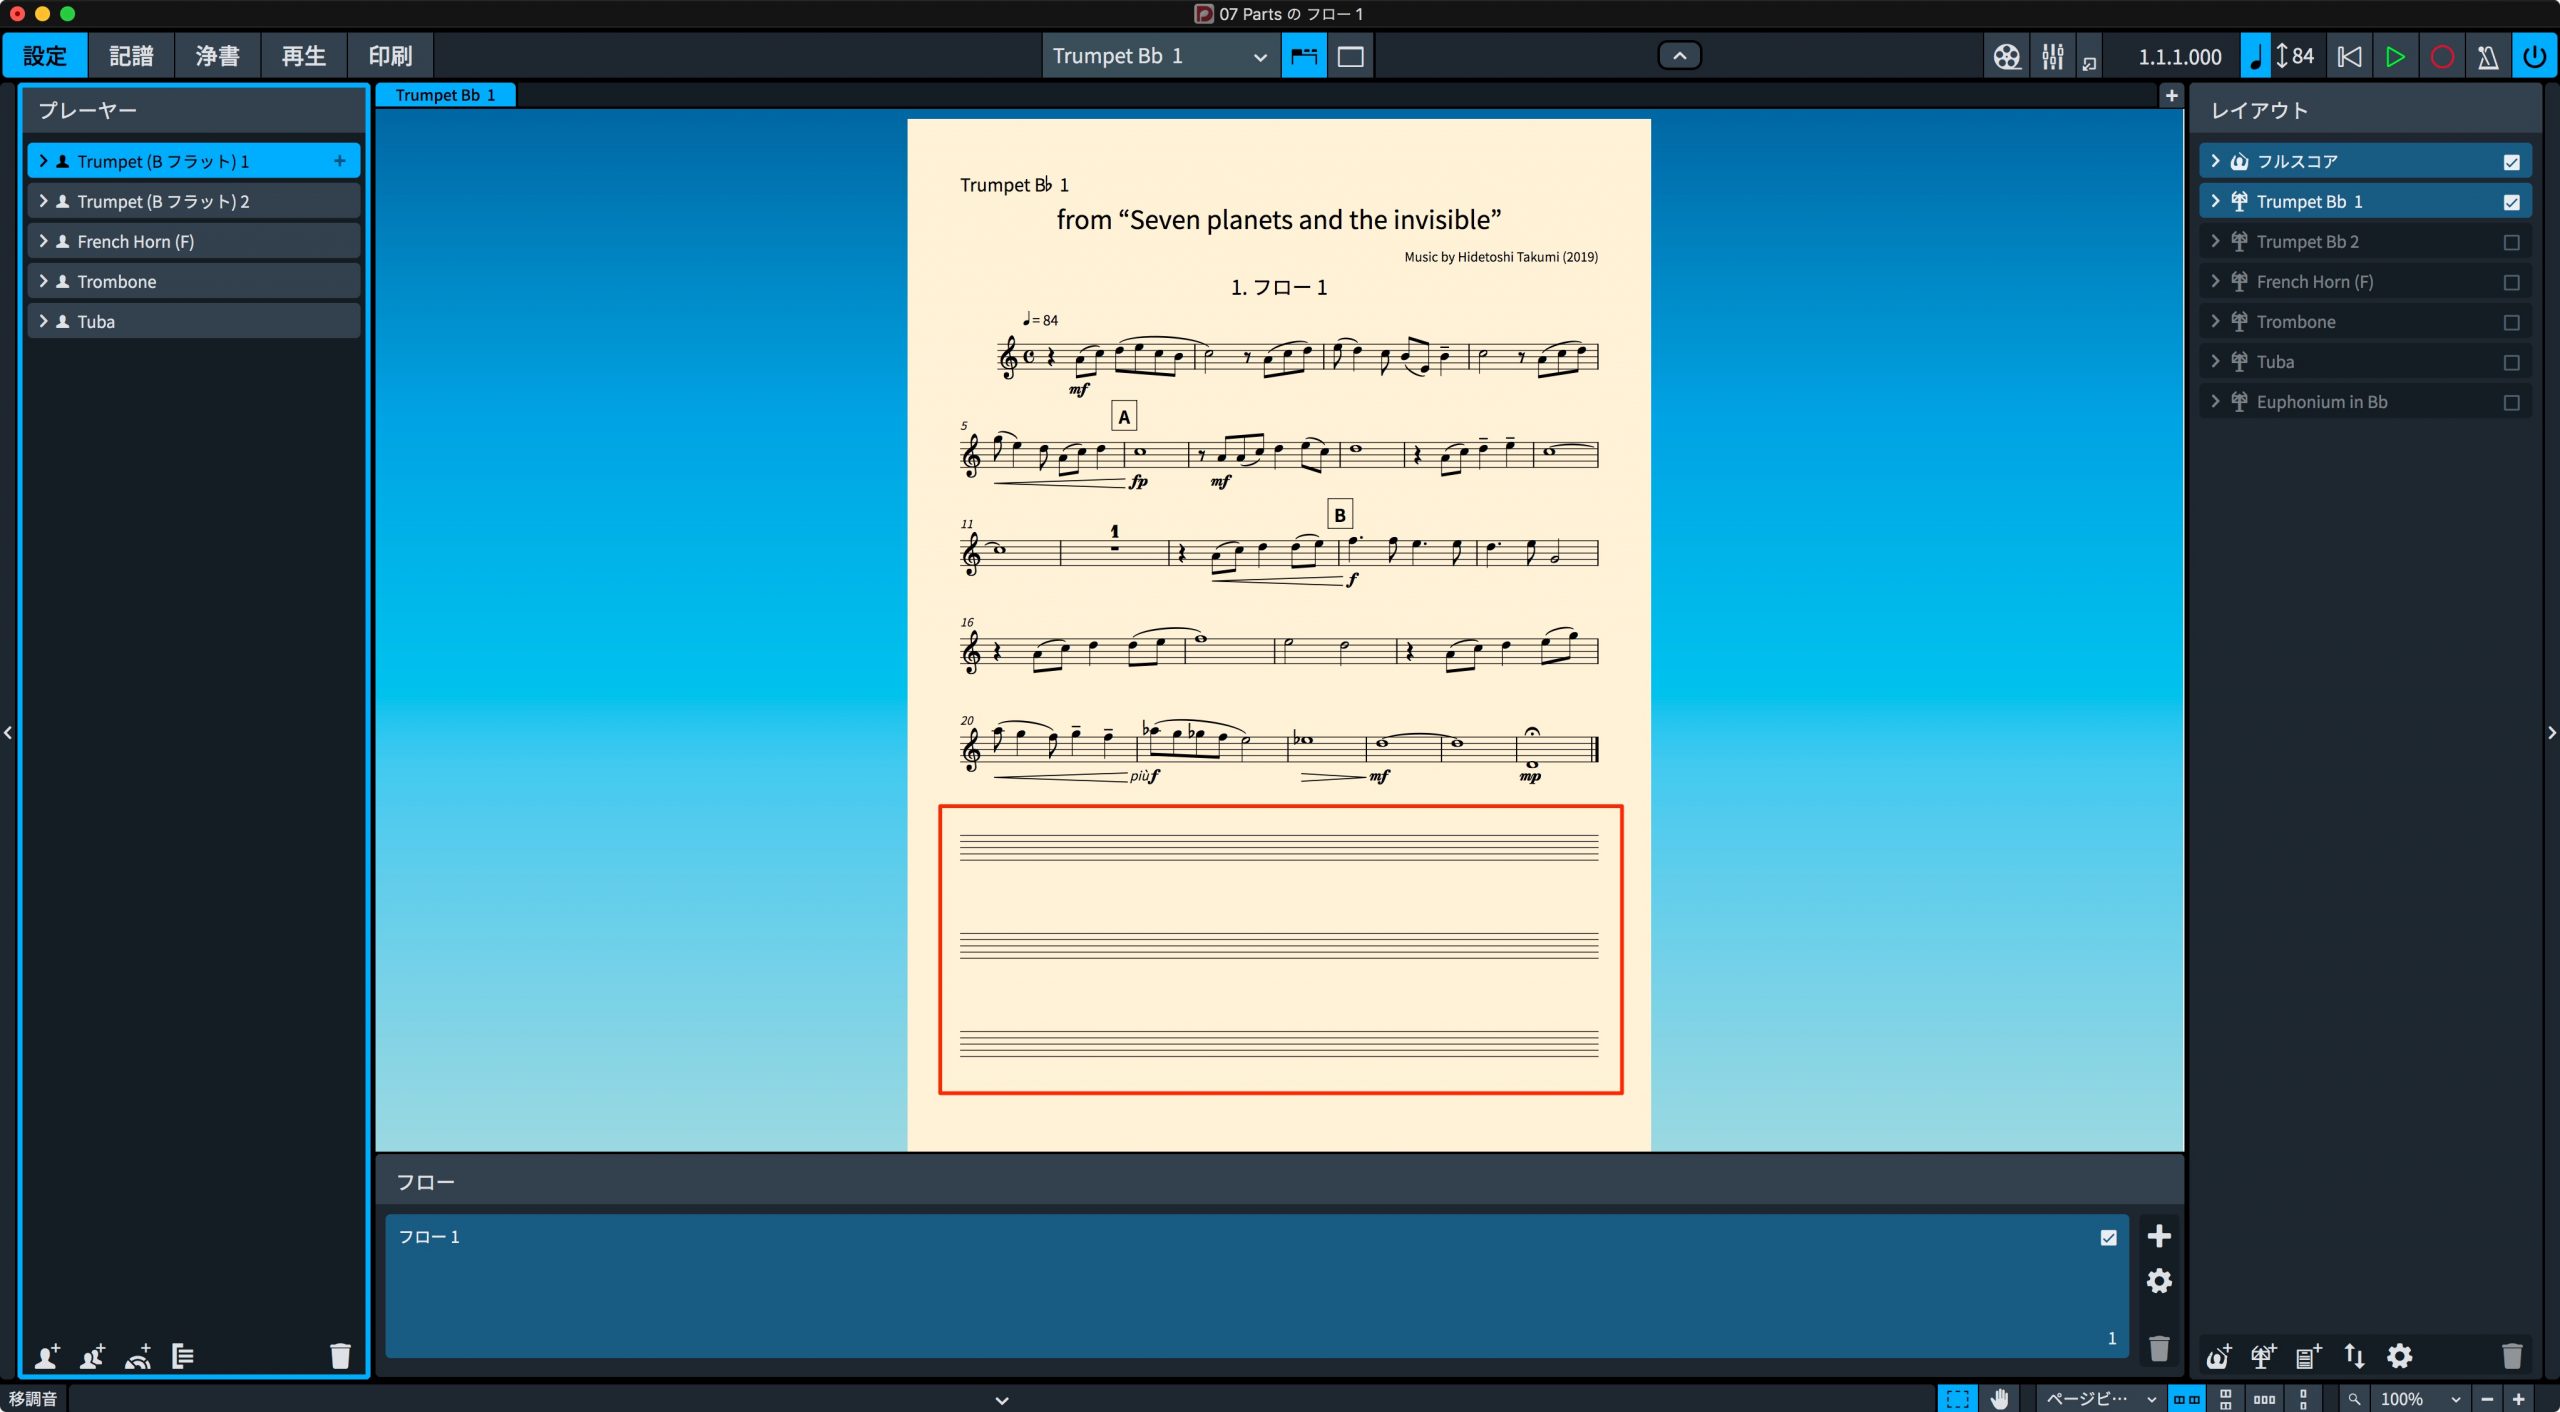Add an instrumental part layout
This screenshot has width=2560, height=1412.
click(x=2263, y=1356)
